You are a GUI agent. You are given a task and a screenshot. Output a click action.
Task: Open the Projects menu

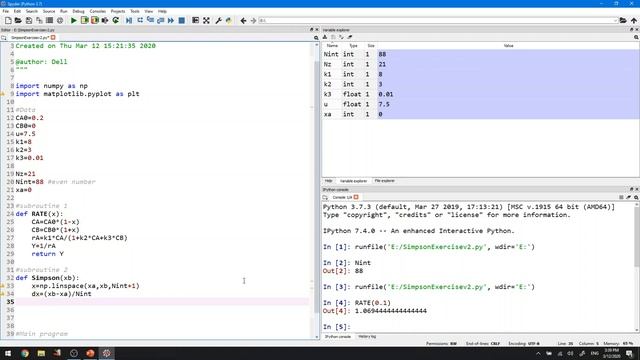click(118, 11)
